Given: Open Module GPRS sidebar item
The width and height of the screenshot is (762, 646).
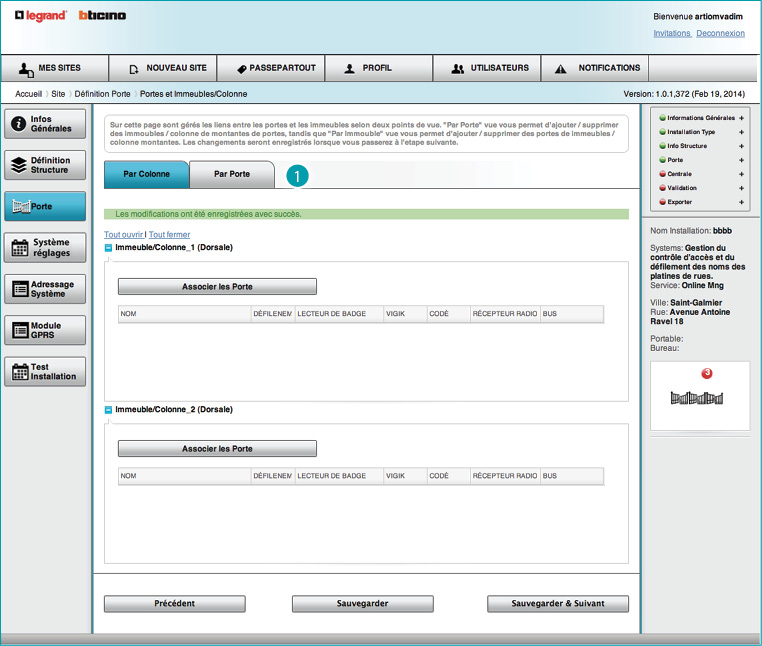Looking at the screenshot, I should pyautogui.click(x=44, y=330).
